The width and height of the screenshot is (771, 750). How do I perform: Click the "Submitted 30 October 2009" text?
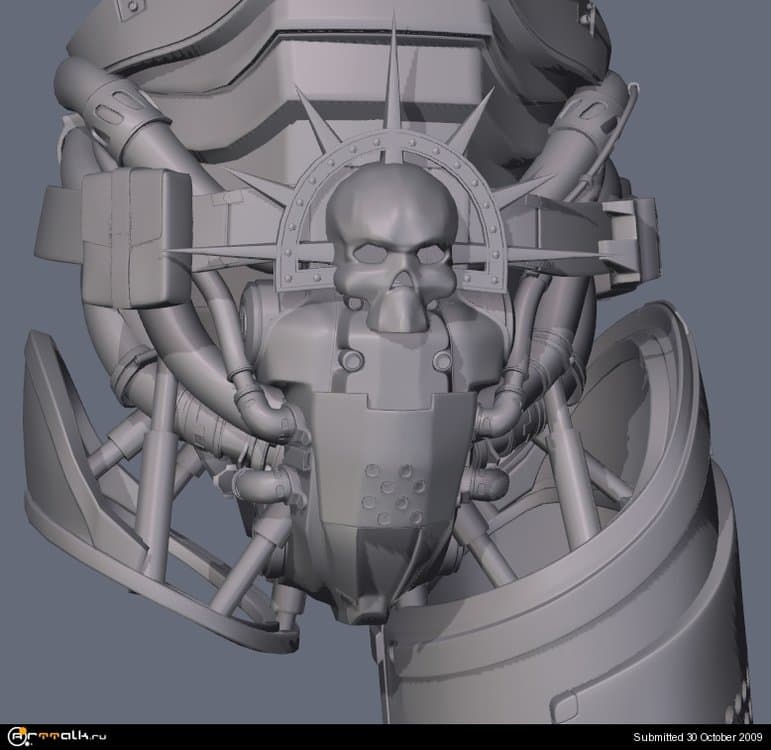tap(698, 737)
